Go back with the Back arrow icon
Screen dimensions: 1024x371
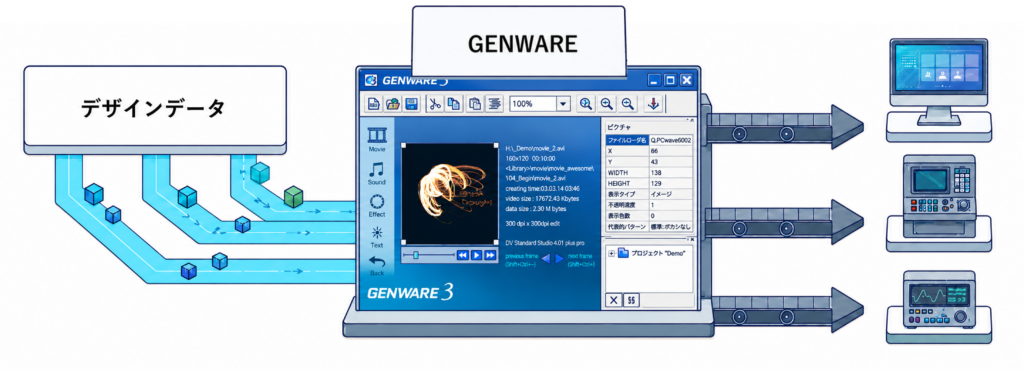click(x=377, y=262)
